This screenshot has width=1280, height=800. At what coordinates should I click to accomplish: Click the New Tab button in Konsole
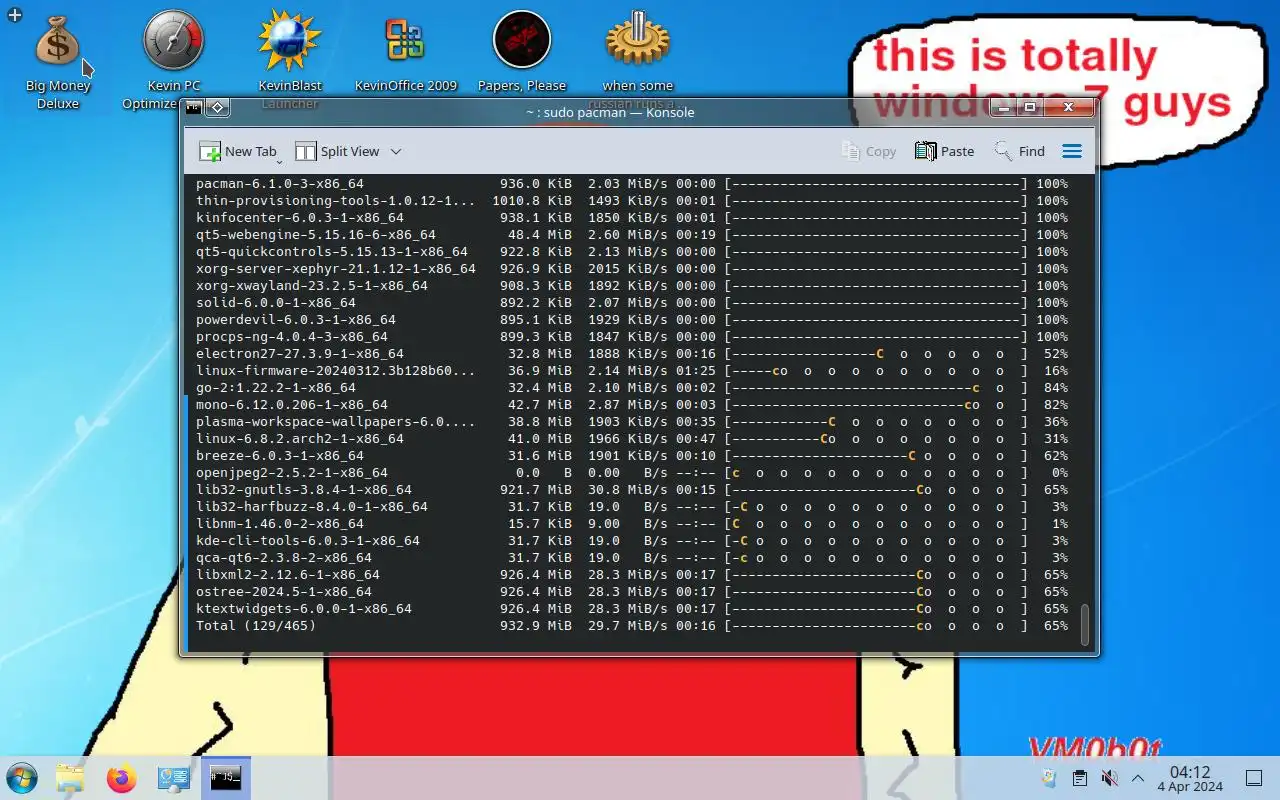pos(236,151)
